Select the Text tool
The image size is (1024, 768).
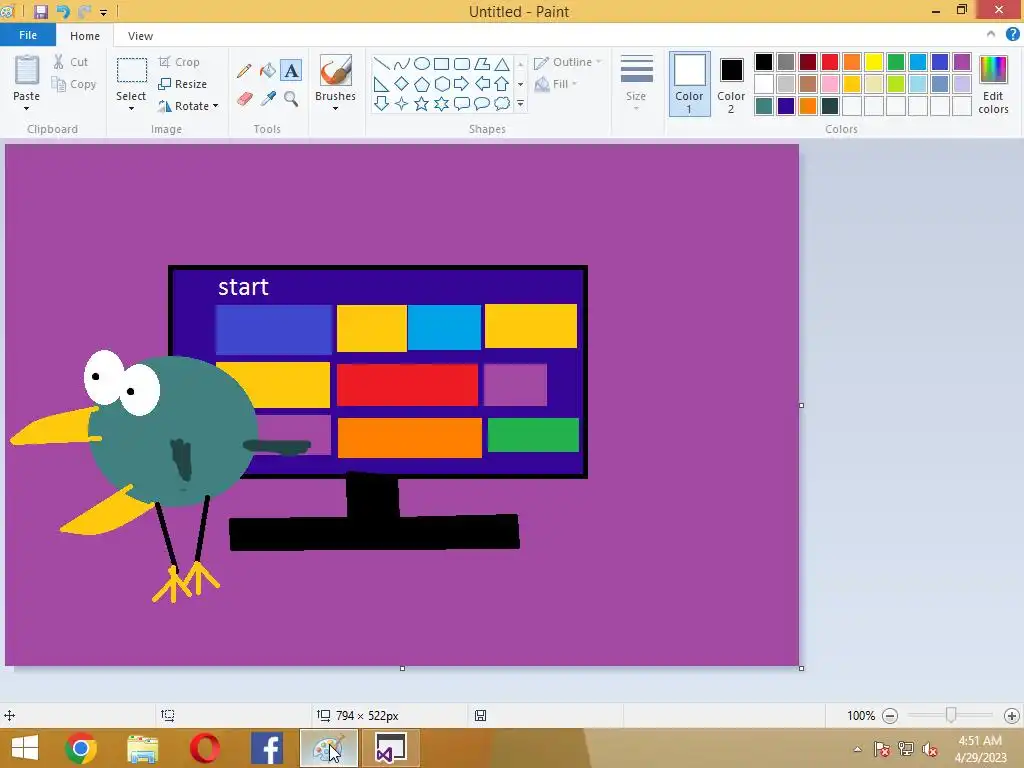click(x=291, y=71)
